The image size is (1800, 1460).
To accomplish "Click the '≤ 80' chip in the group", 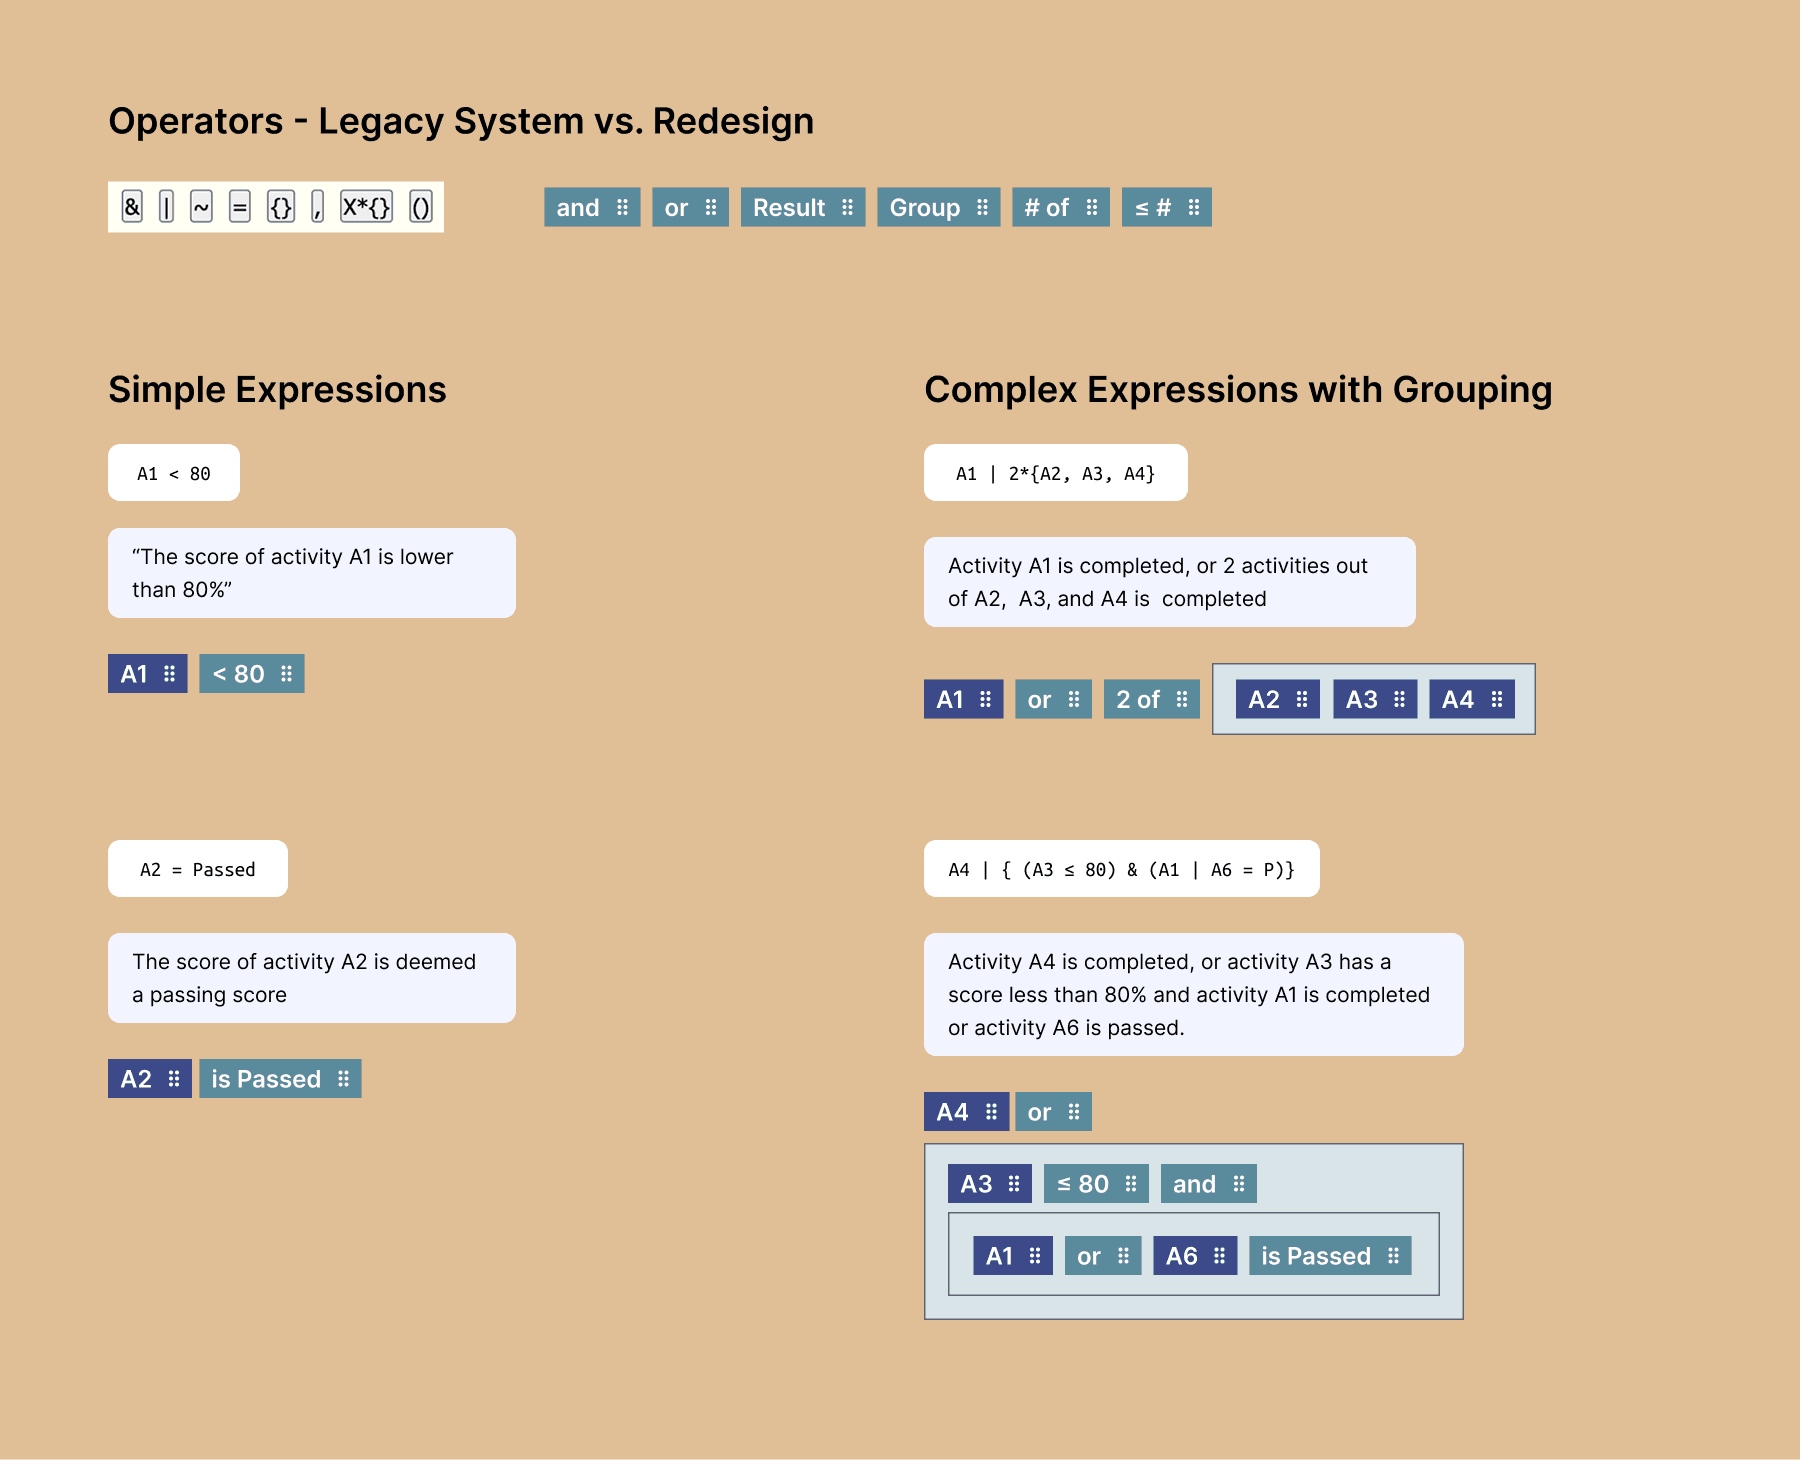I will [x=1096, y=1184].
